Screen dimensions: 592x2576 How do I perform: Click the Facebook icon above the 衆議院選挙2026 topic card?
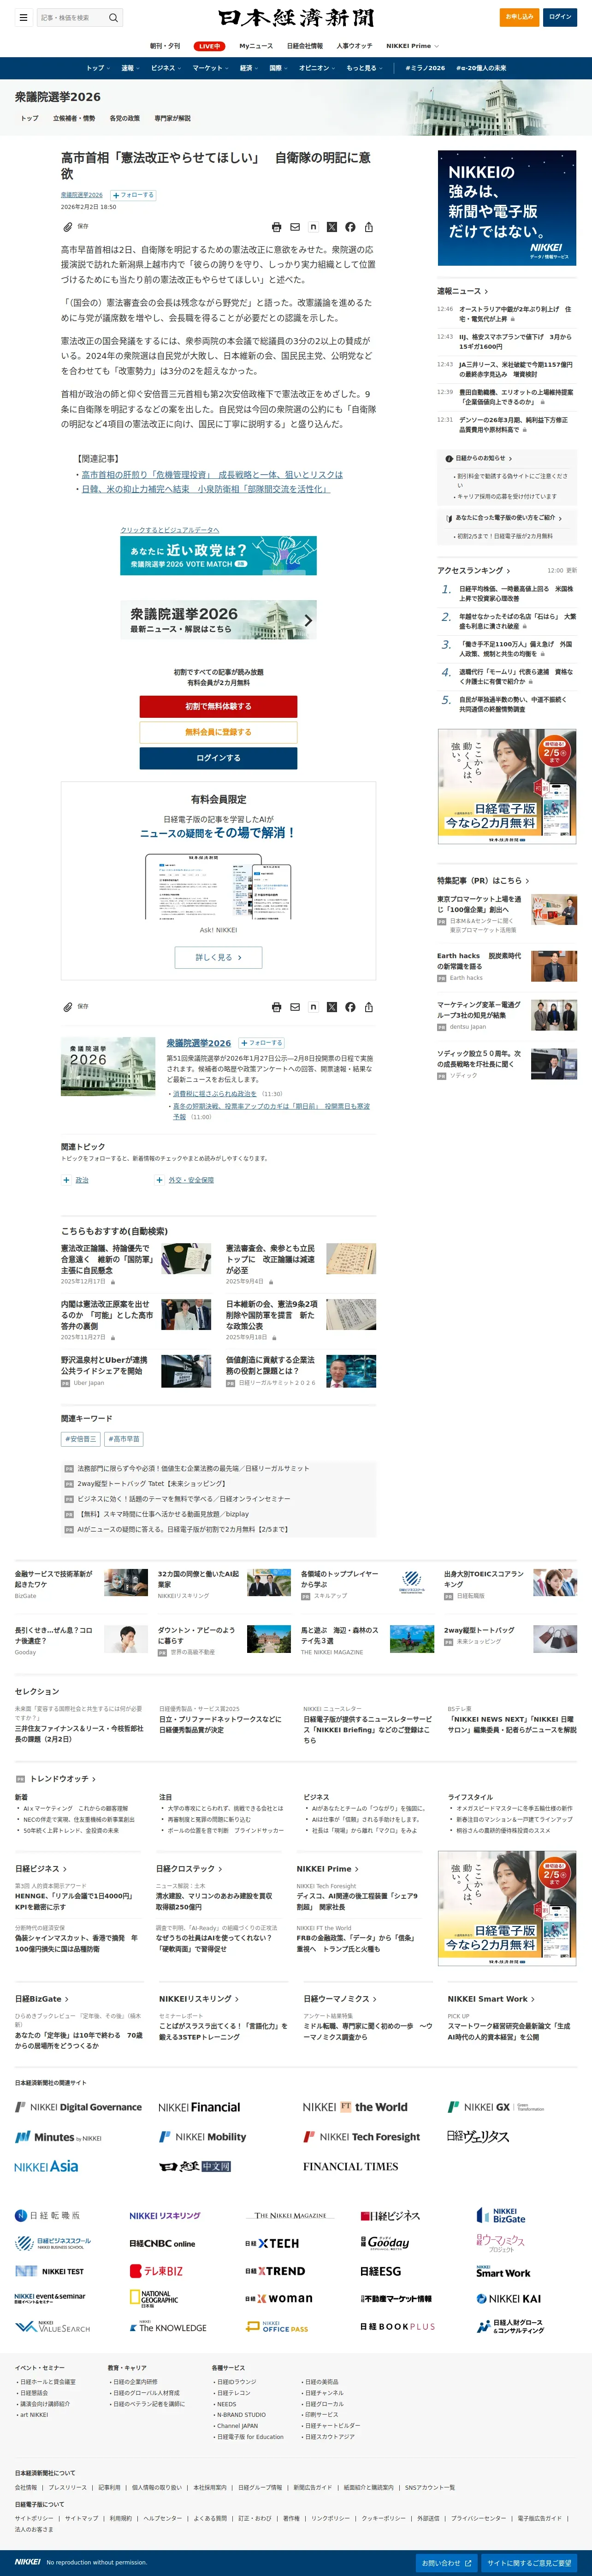(350, 1007)
